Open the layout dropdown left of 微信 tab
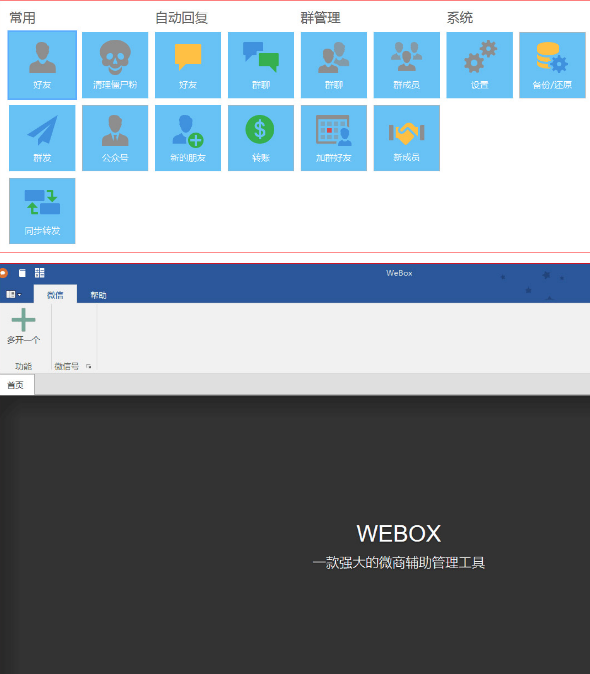590x674 pixels. tap(14, 294)
